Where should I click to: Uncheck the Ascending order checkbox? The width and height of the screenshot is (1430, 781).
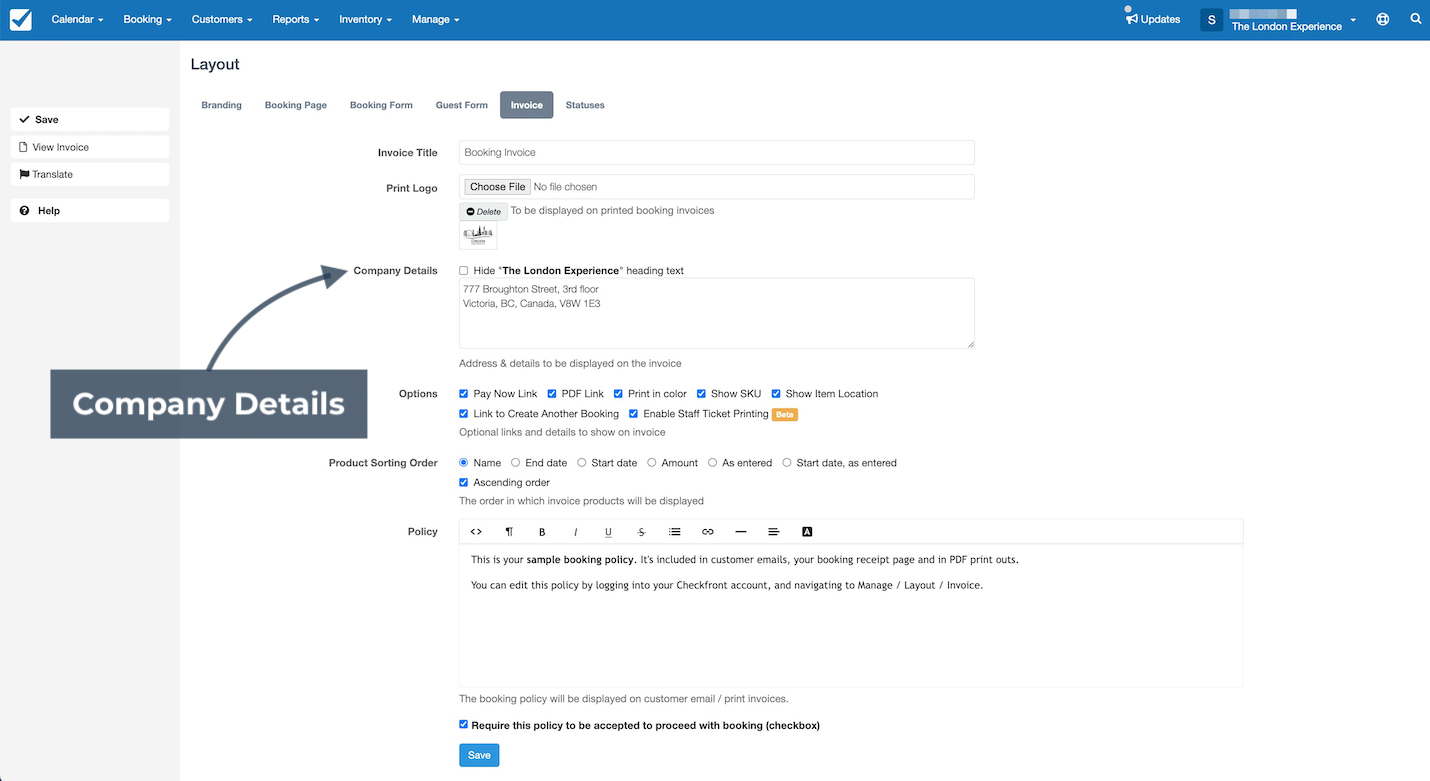(x=464, y=483)
